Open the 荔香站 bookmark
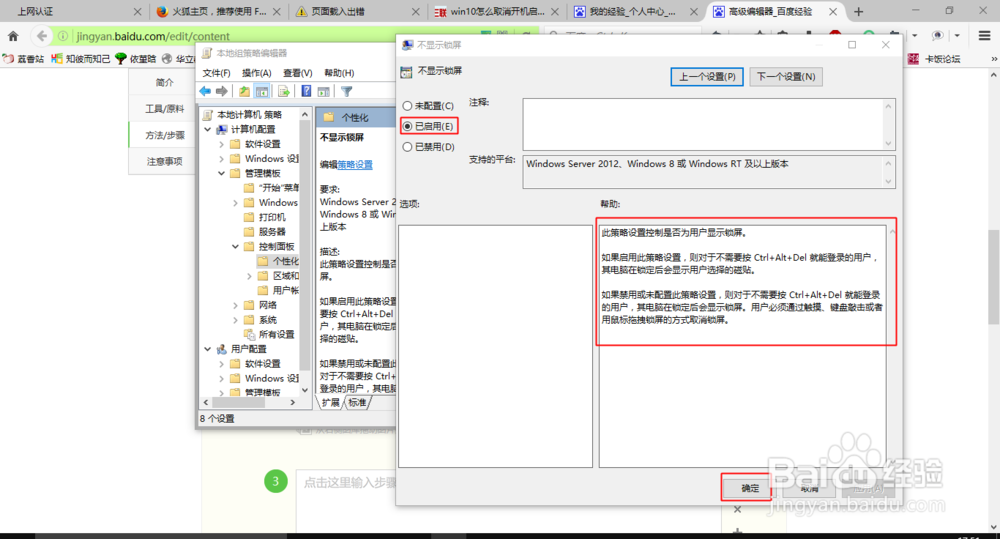The width and height of the screenshot is (1000, 539). 24,59
